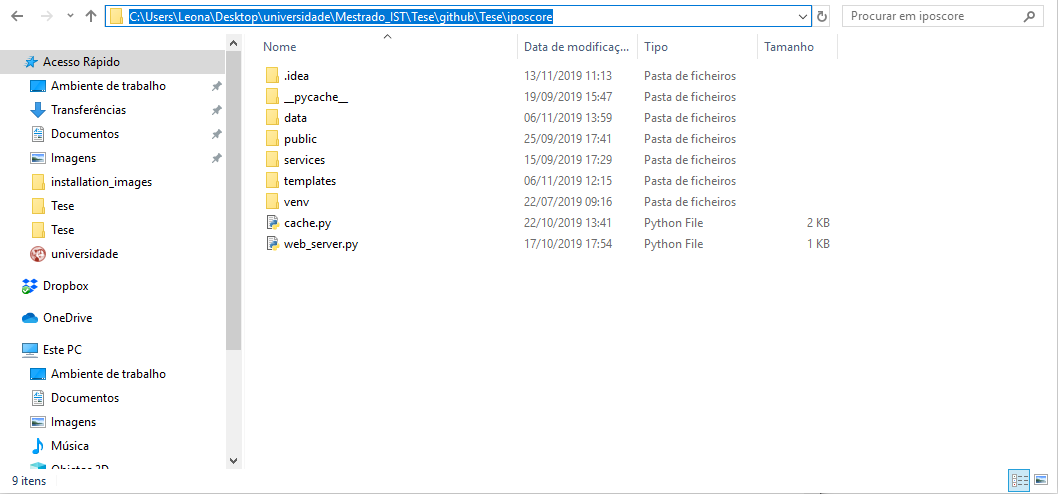Screen dimensions: 1058x494
Task: Select the public folder icon
Action: (x=272, y=138)
